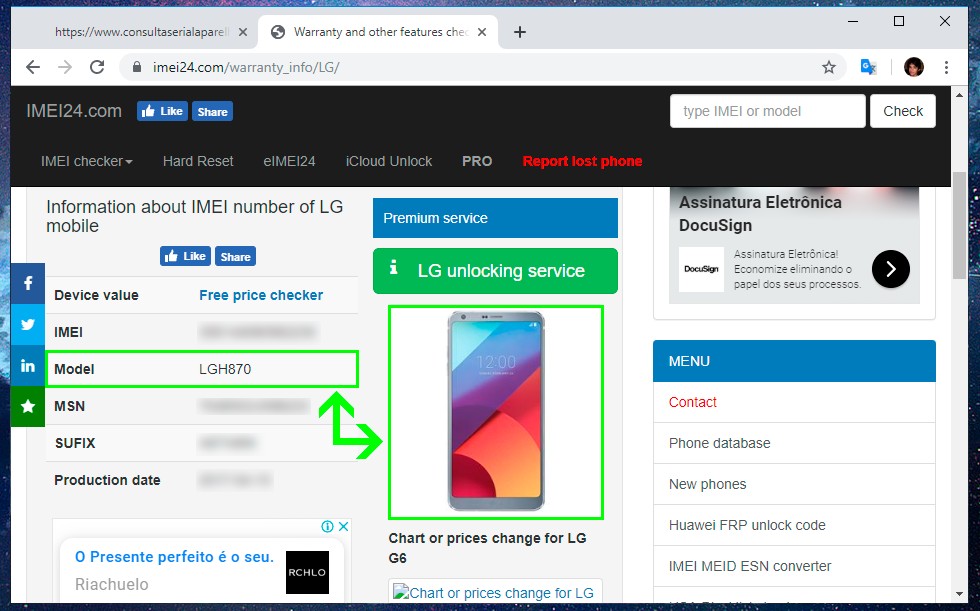Open the Chrome profile avatar
This screenshot has width=980, height=611.
point(914,67)
